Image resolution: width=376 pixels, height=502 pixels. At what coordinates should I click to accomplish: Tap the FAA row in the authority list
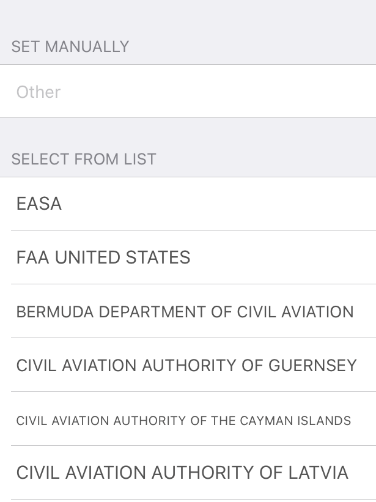pyautogui.click(x=188, y=257)
